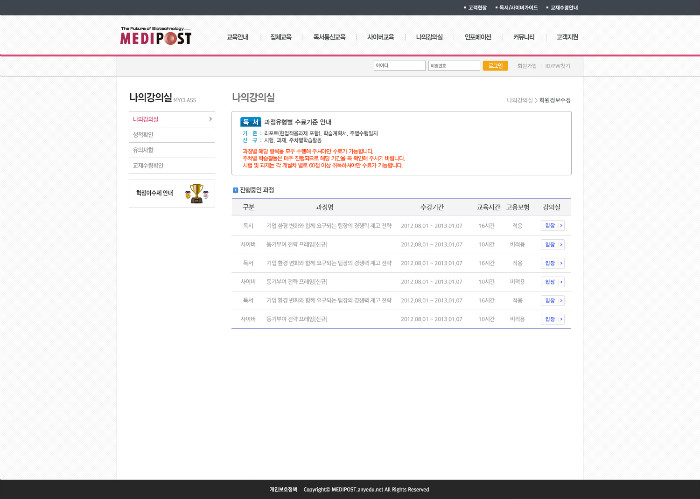
Task: Click the 회원가입 link beside login
Action: coord(526,66)
